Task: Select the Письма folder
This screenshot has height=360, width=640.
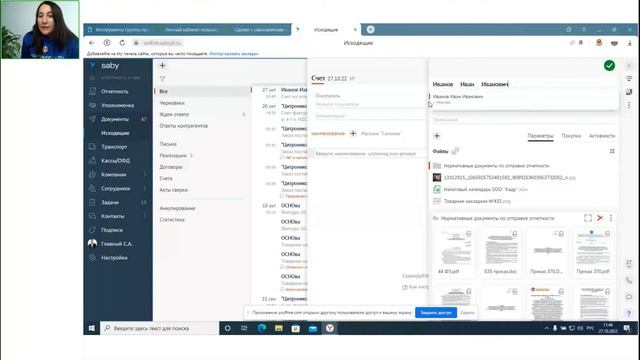Action: pos(168,144)
